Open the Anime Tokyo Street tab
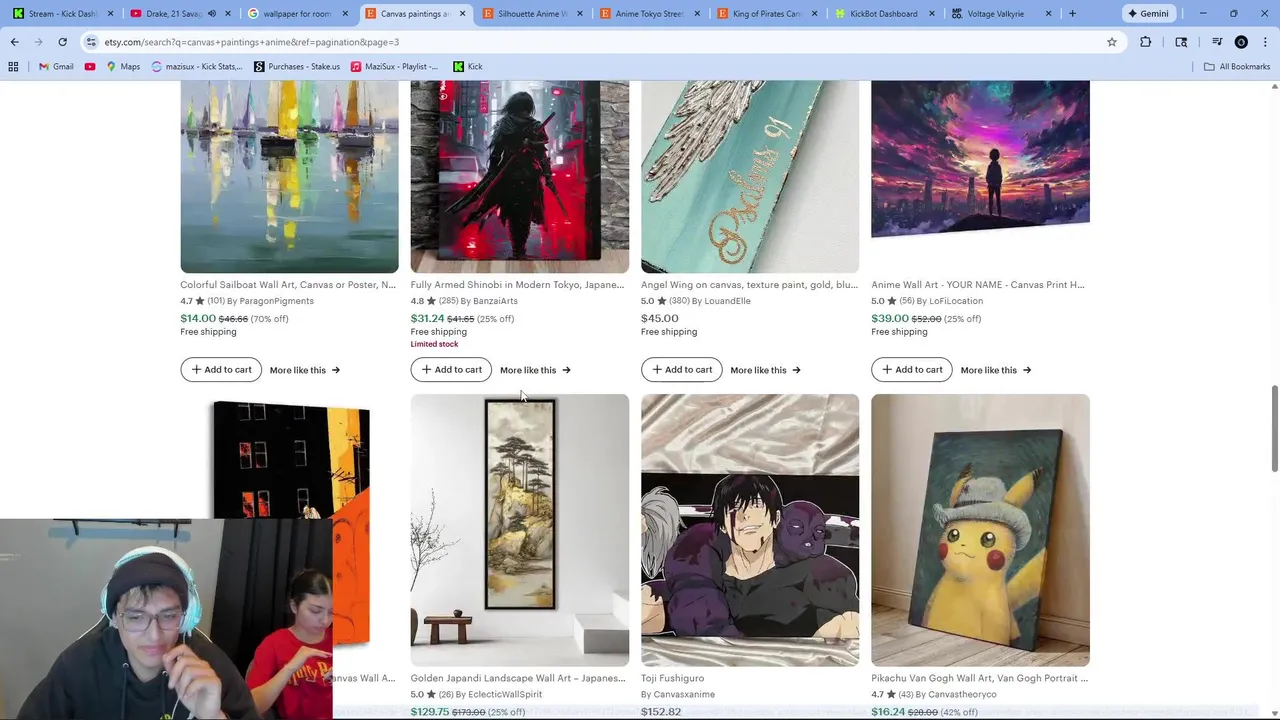Viewport: 1280px width, 720px height. click(x=648, y=14)
